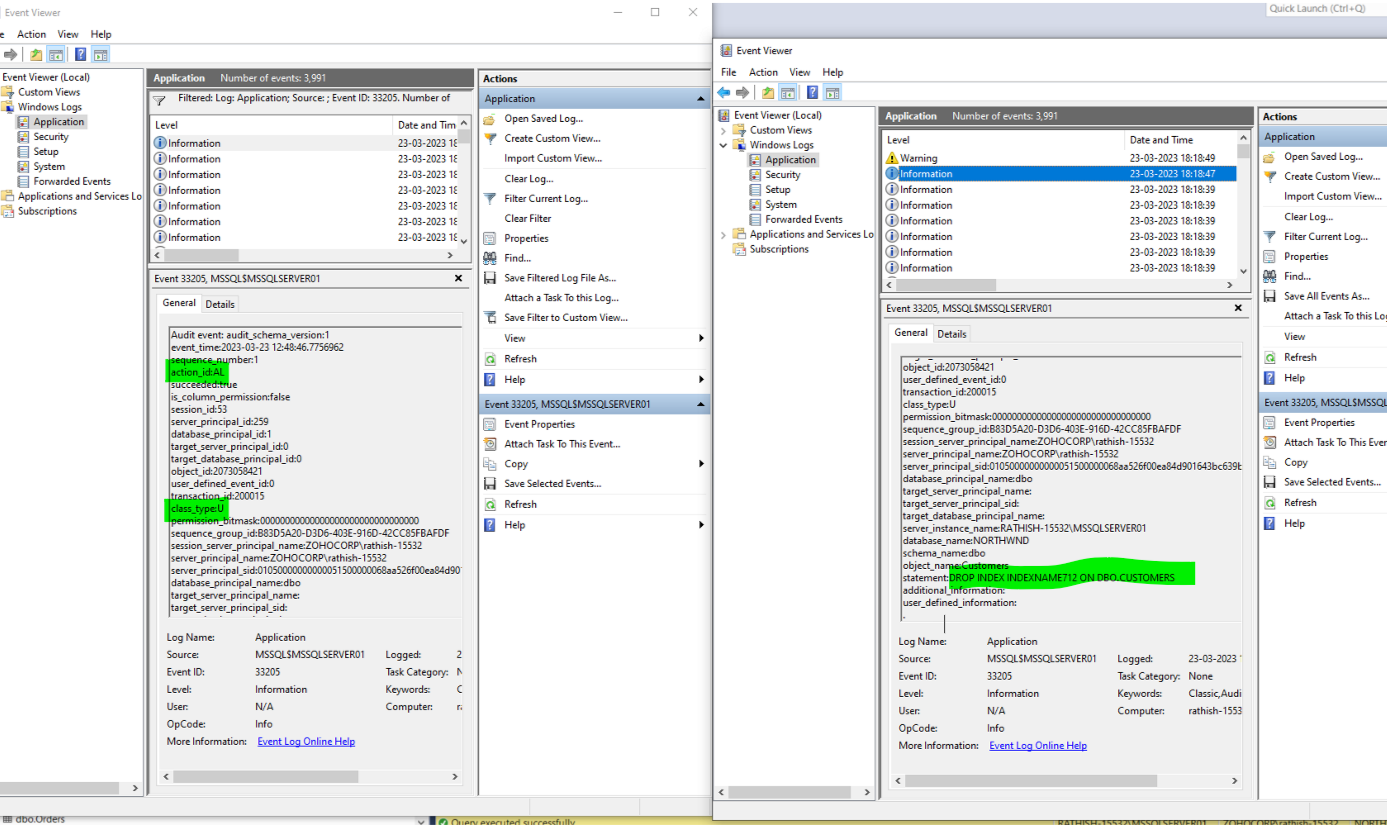This screenshot has height=826, width=1387.
Task: Click Save Selected Events in left Actions pane
Action: 552,484
